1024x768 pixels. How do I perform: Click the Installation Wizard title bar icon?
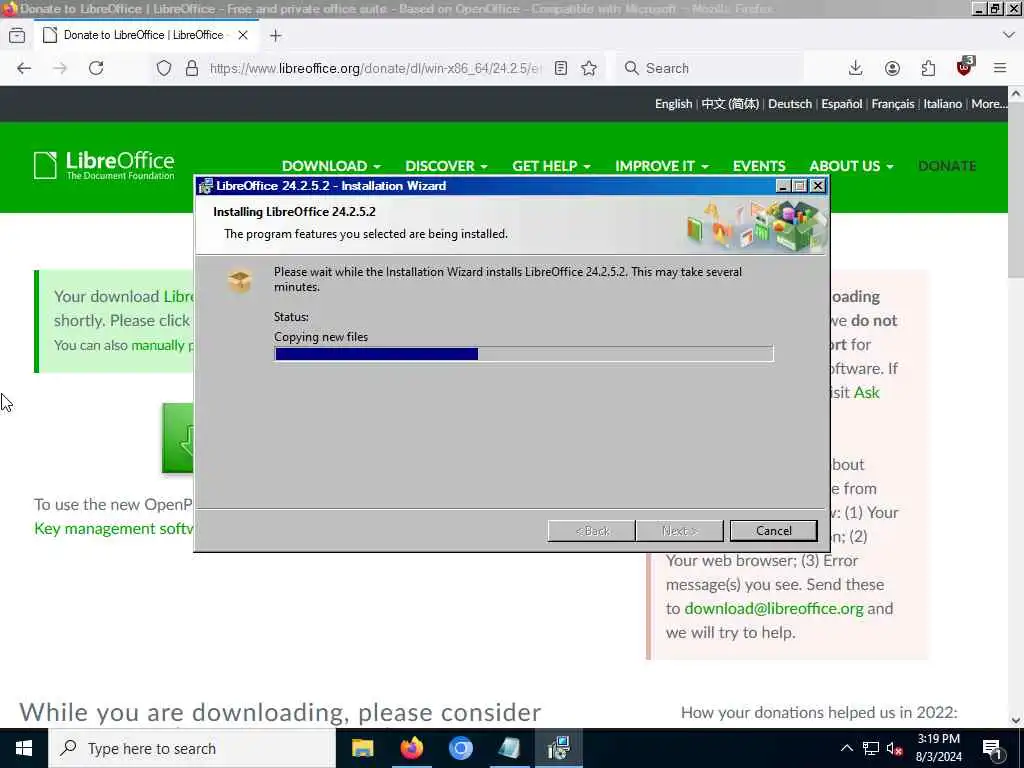click(x=206, y=186)
